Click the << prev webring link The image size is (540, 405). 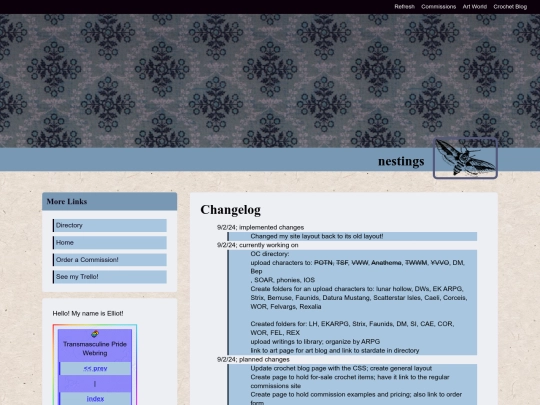[95, 368]
